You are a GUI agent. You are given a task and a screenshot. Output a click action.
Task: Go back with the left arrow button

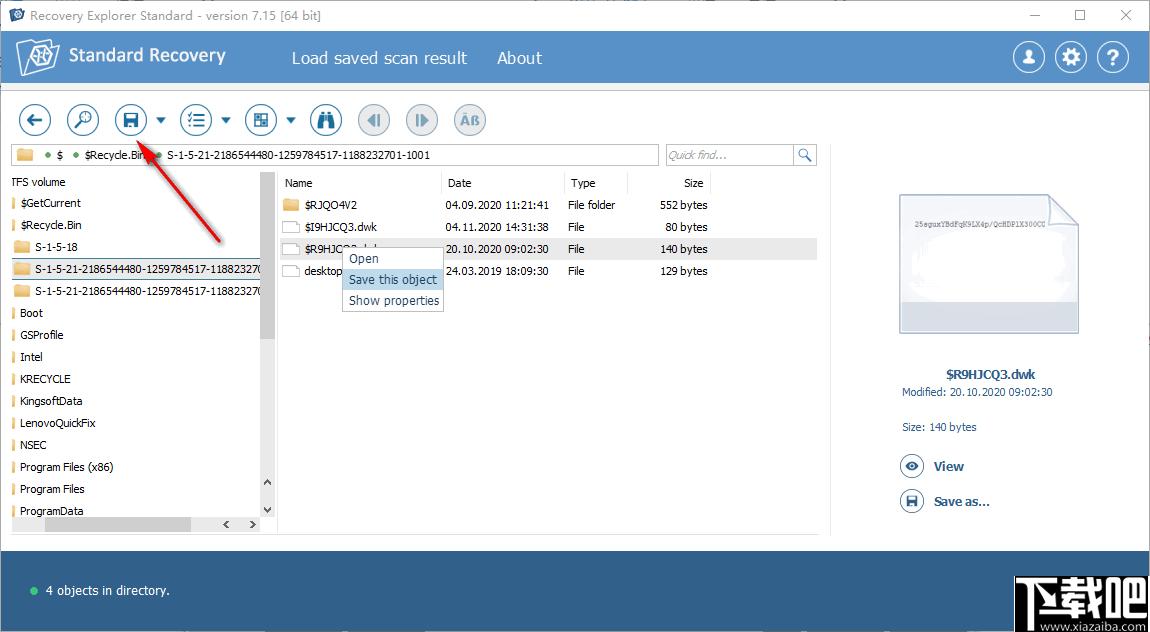(35, 120)
